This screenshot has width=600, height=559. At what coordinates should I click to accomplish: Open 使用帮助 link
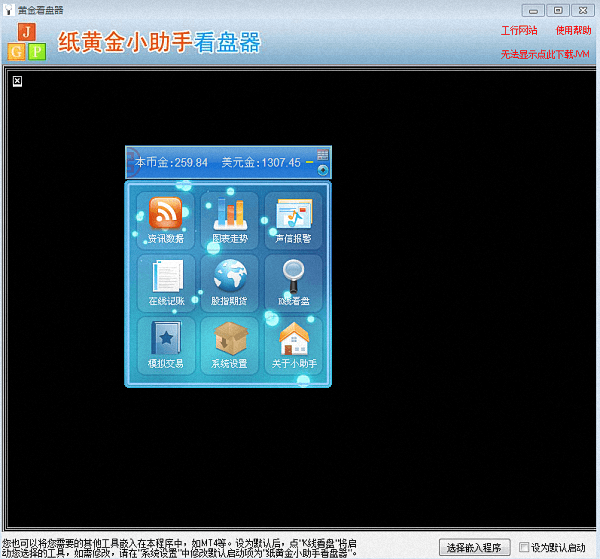pos(573,30)
